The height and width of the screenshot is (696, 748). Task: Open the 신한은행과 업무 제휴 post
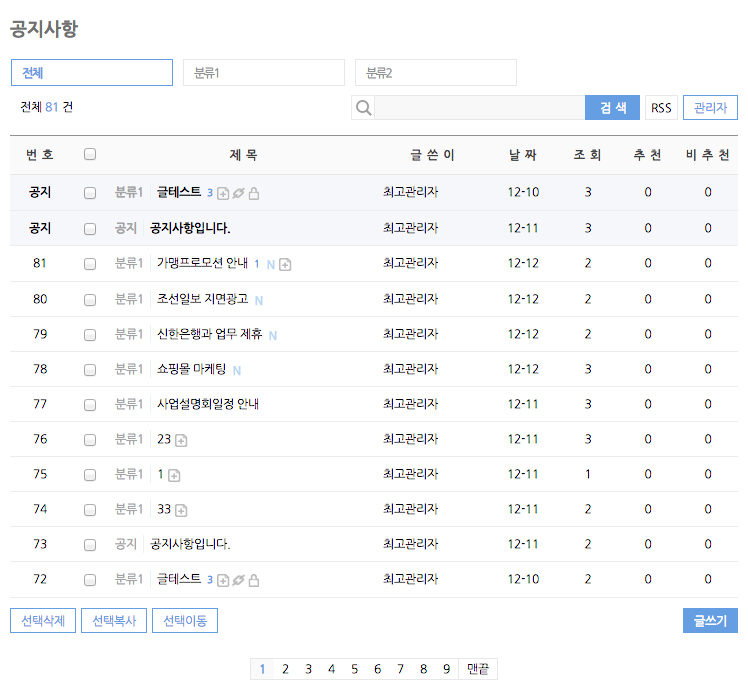click(209, 334)
